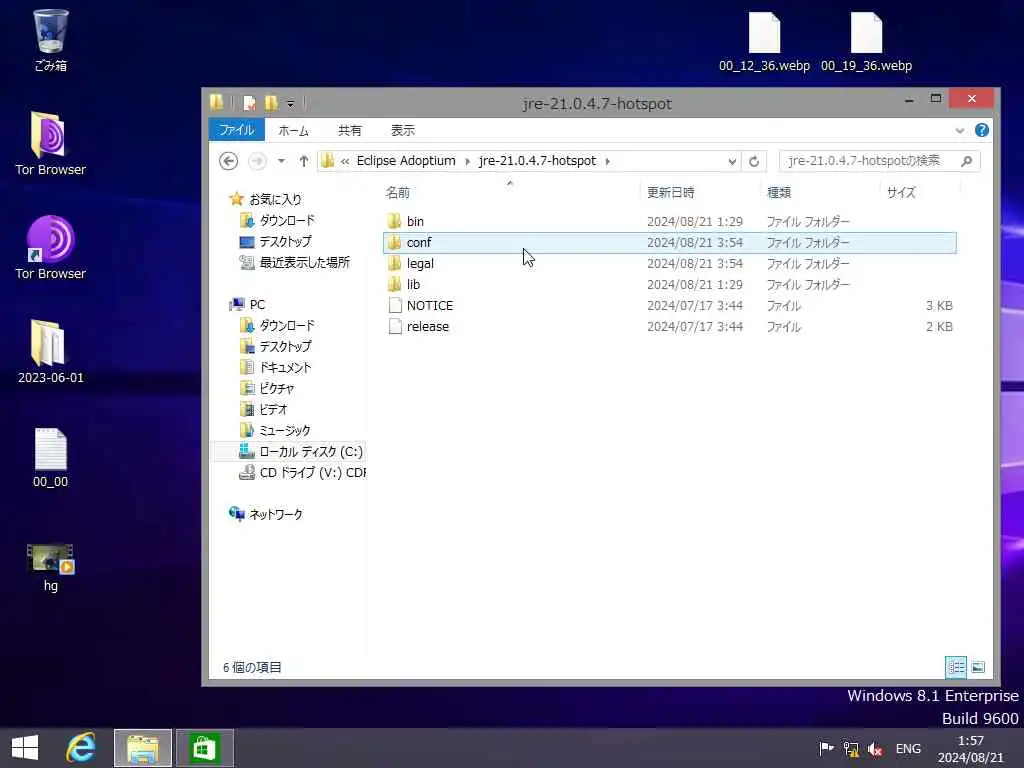The image size is (1024, 768).
Task: Select the legal folder
Action: click(669, 263)
